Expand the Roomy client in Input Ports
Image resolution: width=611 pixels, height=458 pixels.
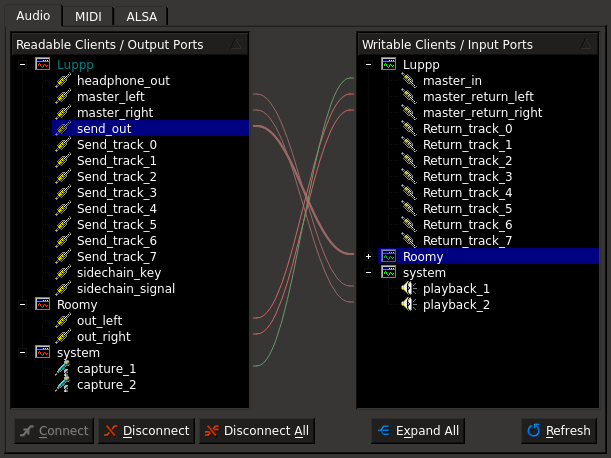pyautogui.click(x=368, y=256)
